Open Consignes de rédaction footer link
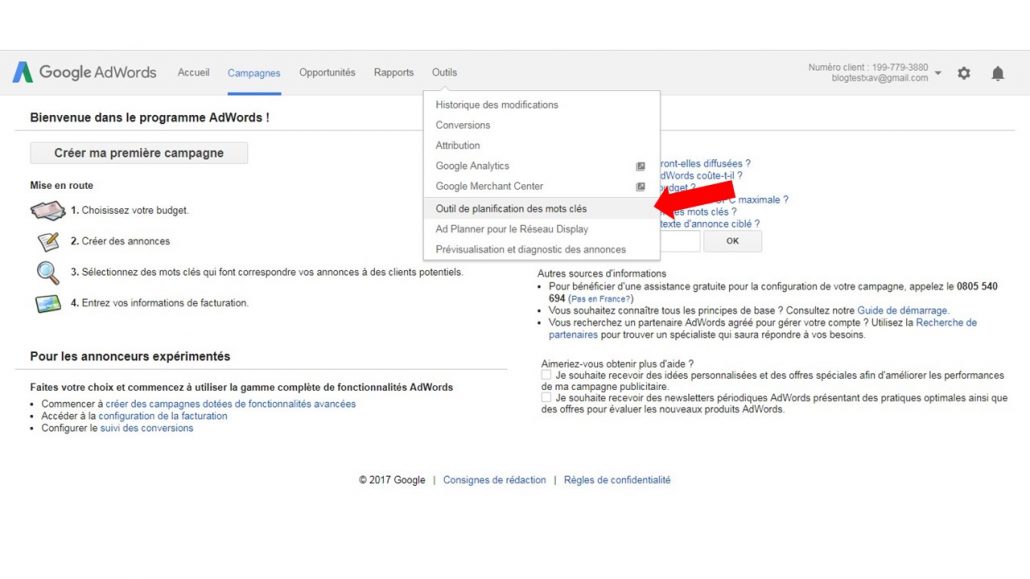 (494, 480)
